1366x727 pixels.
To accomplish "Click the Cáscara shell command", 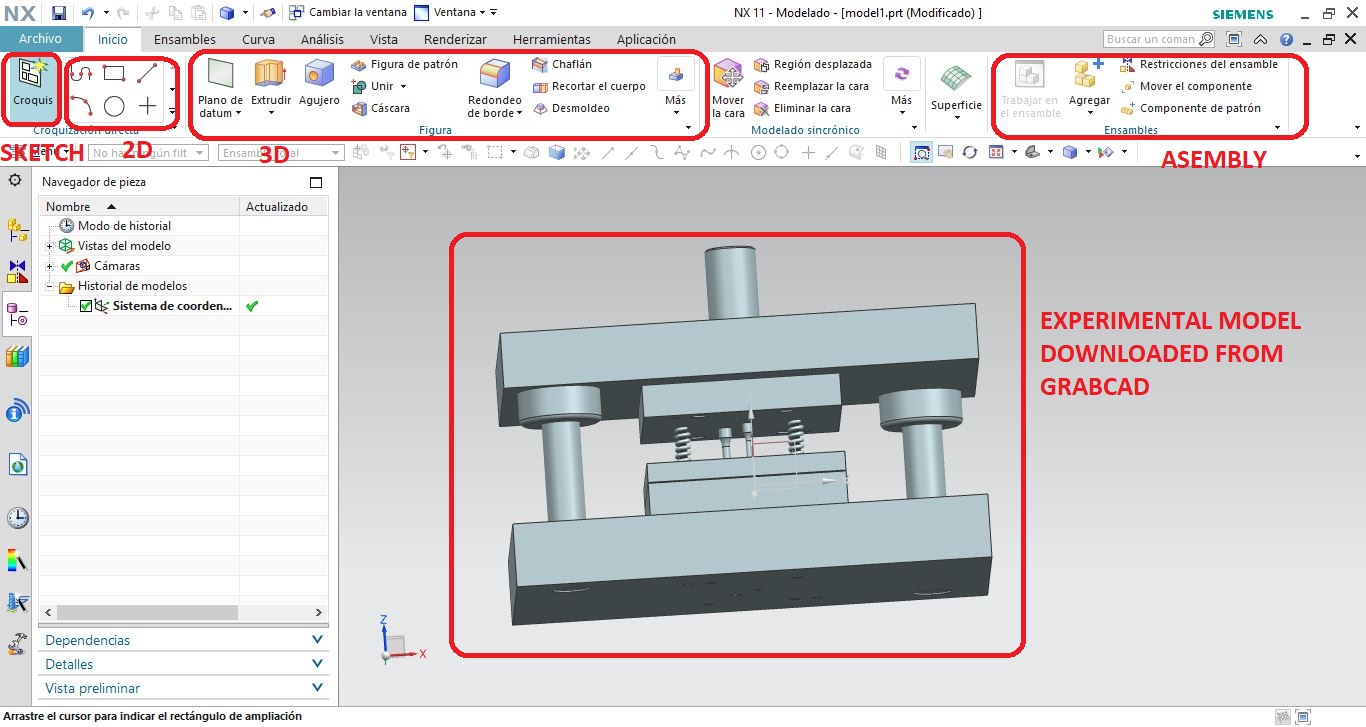I will point(381,108).
